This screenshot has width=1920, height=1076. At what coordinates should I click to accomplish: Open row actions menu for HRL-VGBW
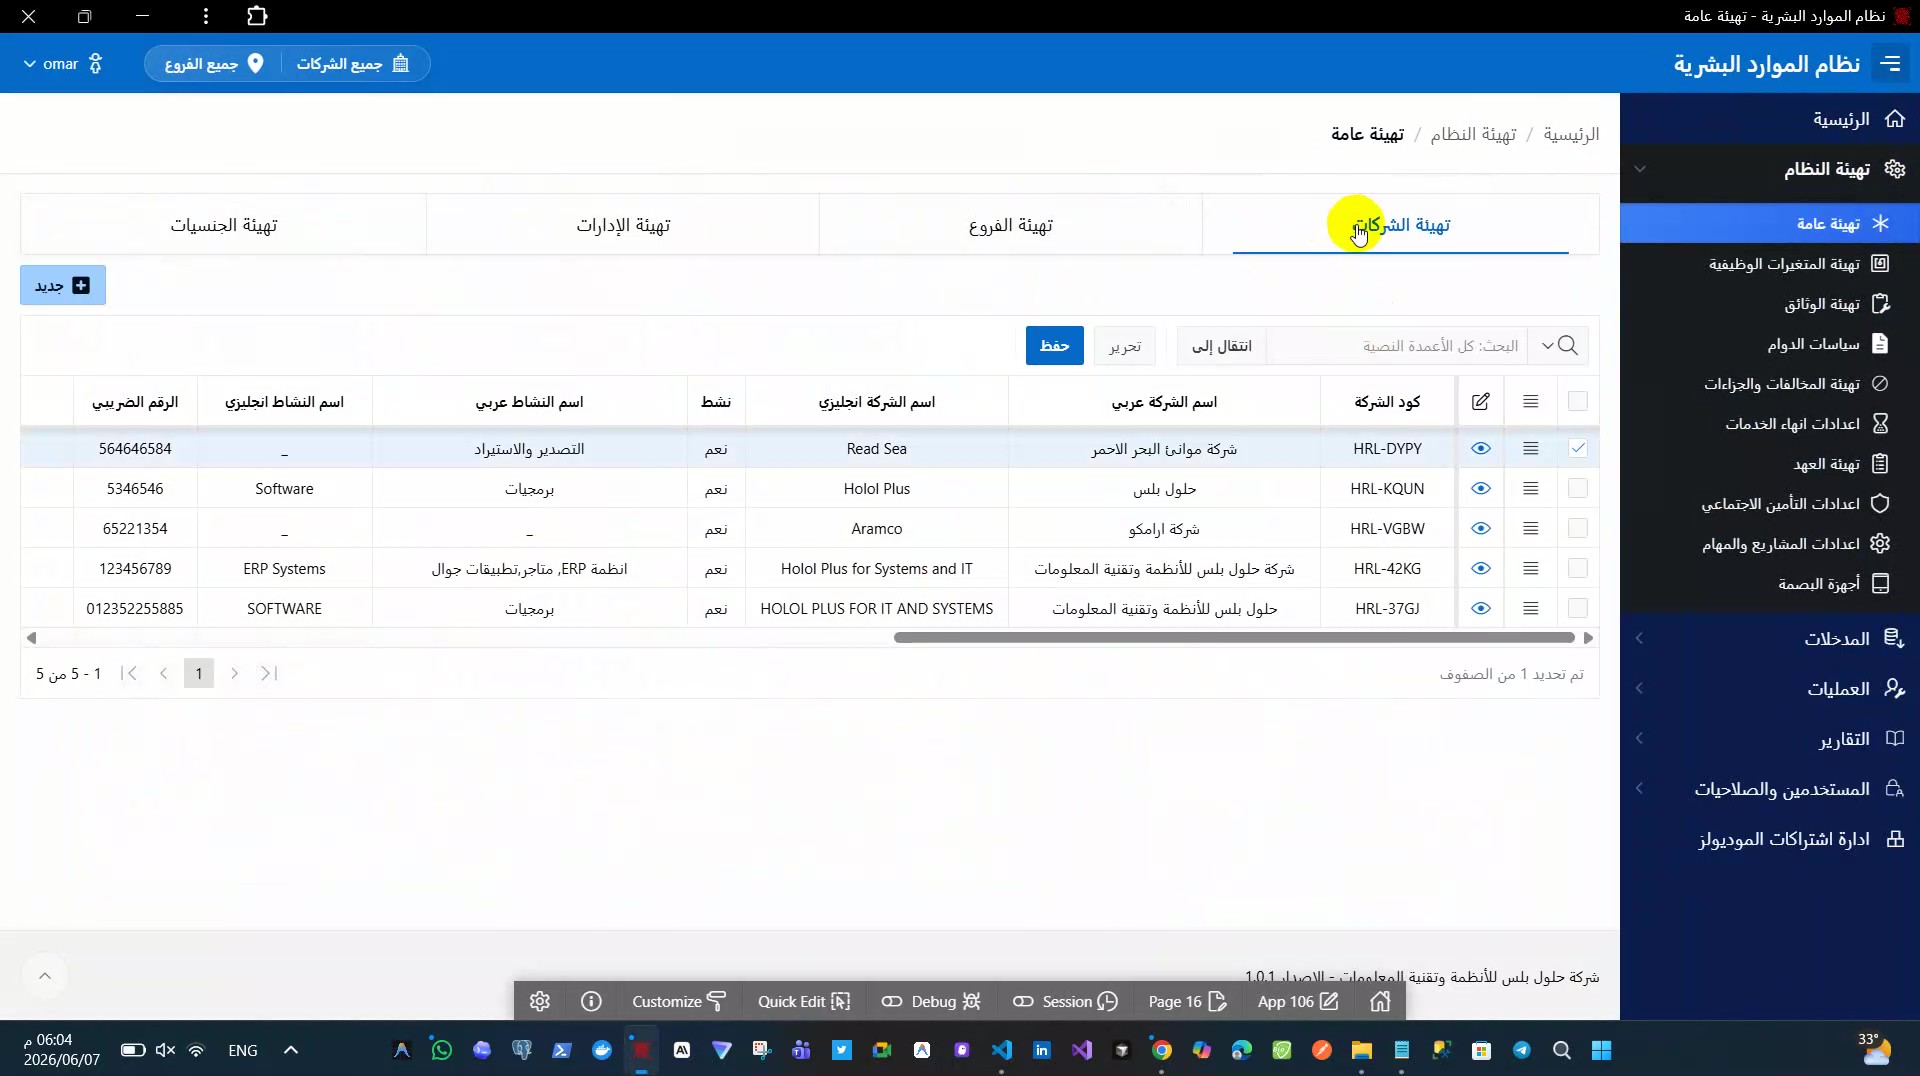pos(1531,529)
